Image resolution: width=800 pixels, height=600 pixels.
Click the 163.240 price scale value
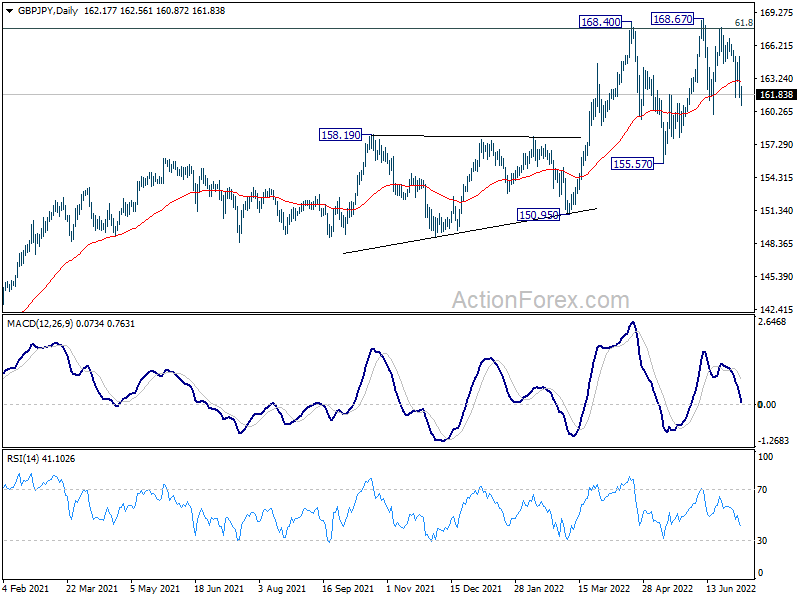point(777,79)
